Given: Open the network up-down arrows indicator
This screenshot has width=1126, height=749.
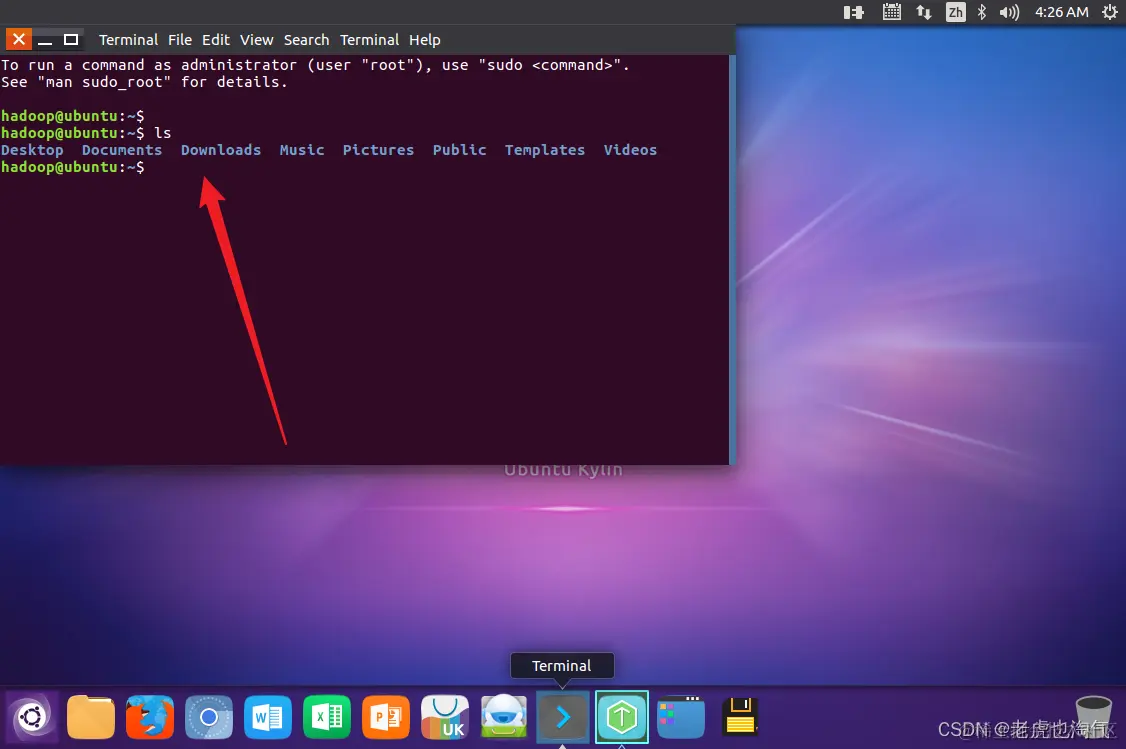Looking at the screenshot, I should click(923, 12).
